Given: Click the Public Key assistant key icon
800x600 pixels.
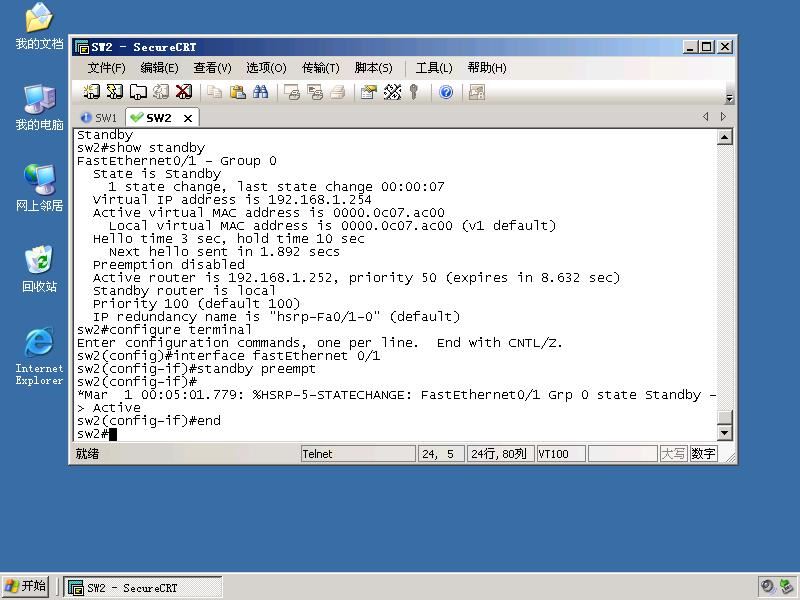Looking at the screenshot, I should pyautogui.click(x=414, y=92).
